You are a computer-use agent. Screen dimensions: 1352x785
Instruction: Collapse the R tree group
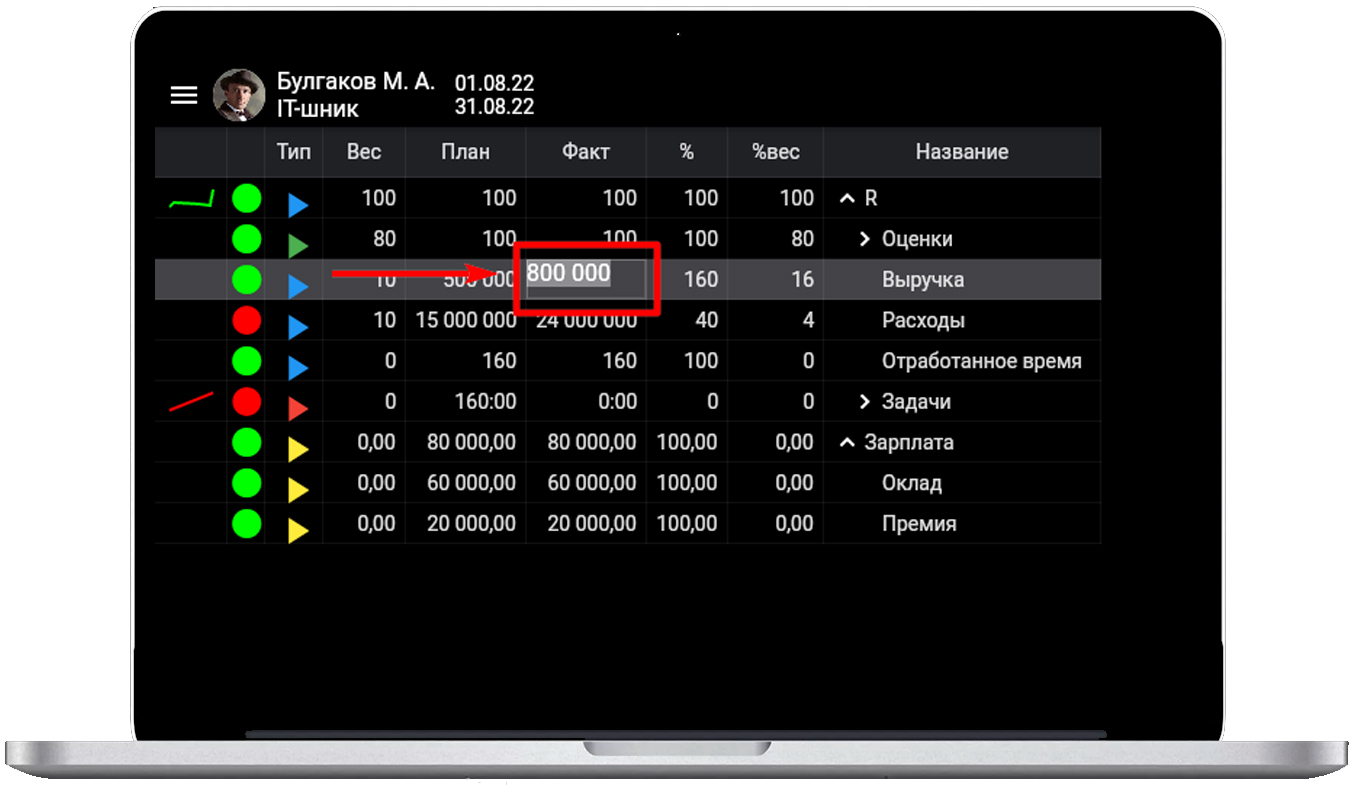(x=847, y=199)
